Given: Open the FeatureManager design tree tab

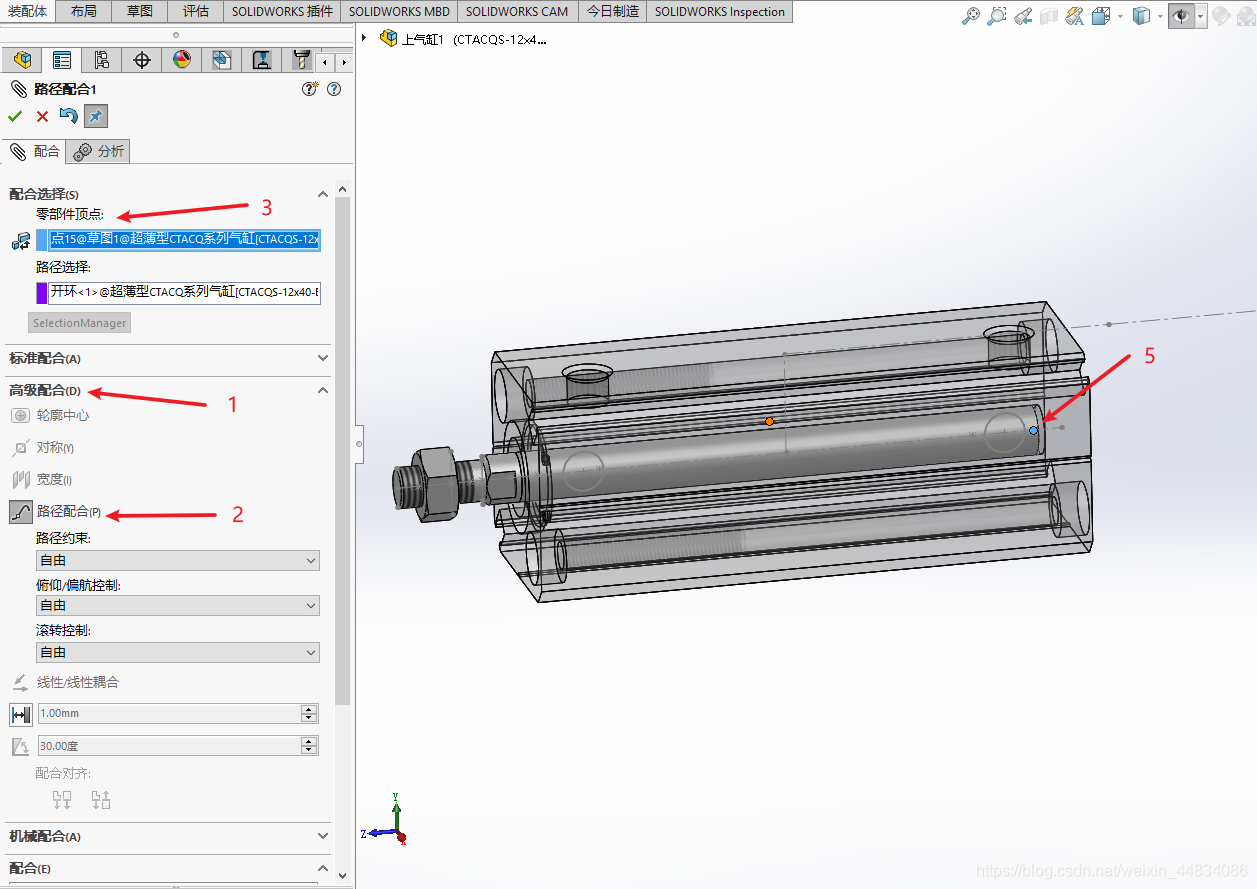Looking at the screenshot, I should 22,60.
